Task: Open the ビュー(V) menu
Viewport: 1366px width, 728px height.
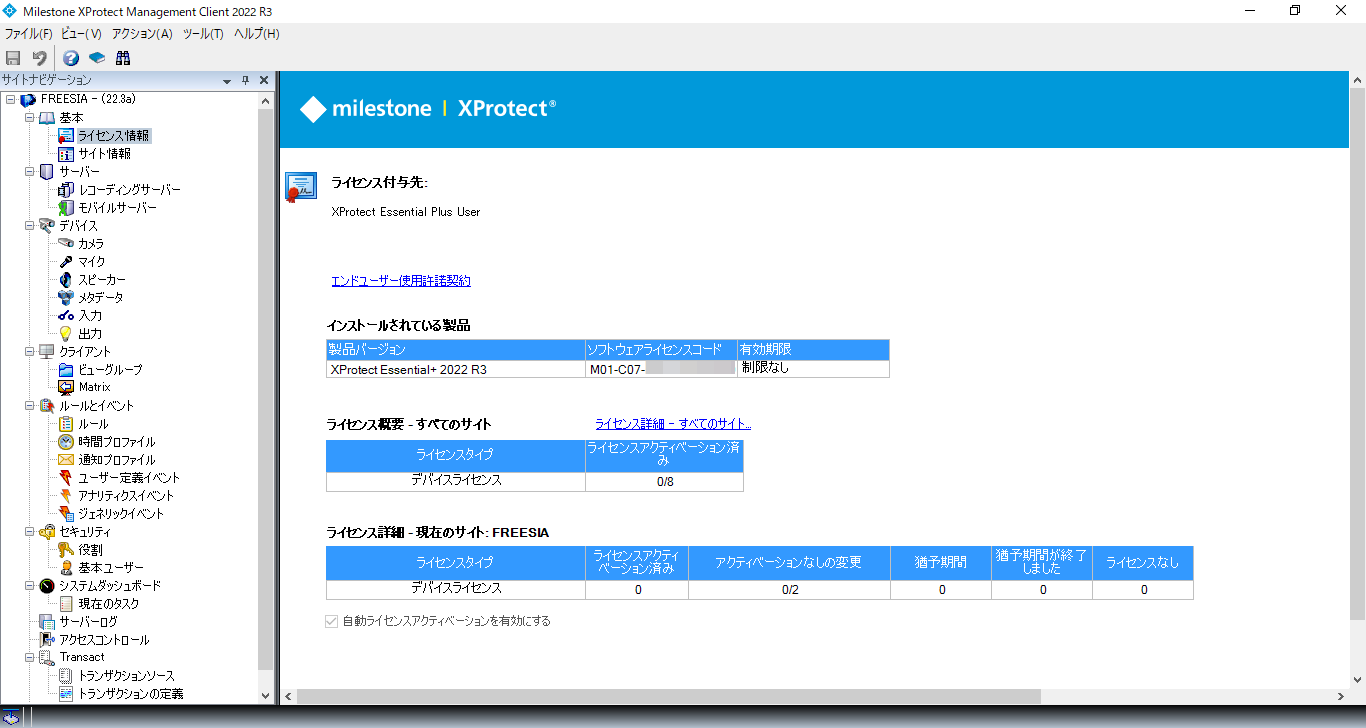Action: point(81,34)
